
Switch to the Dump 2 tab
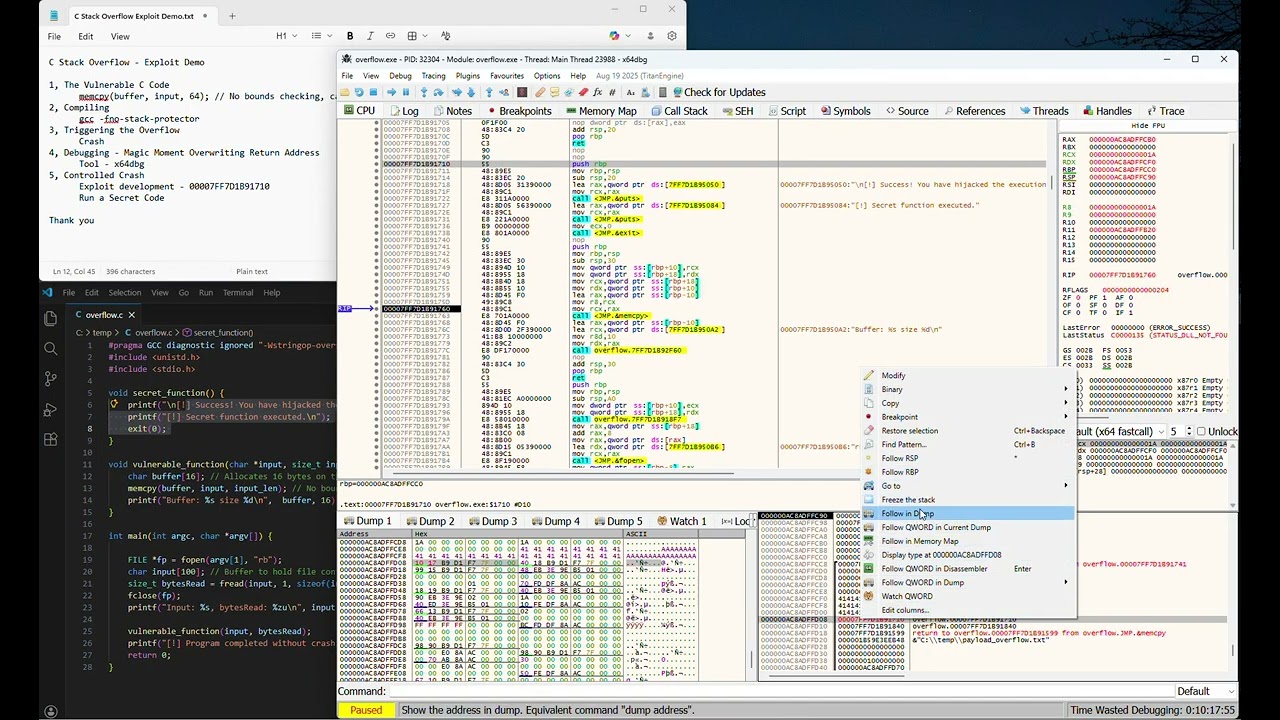(429, 521)
